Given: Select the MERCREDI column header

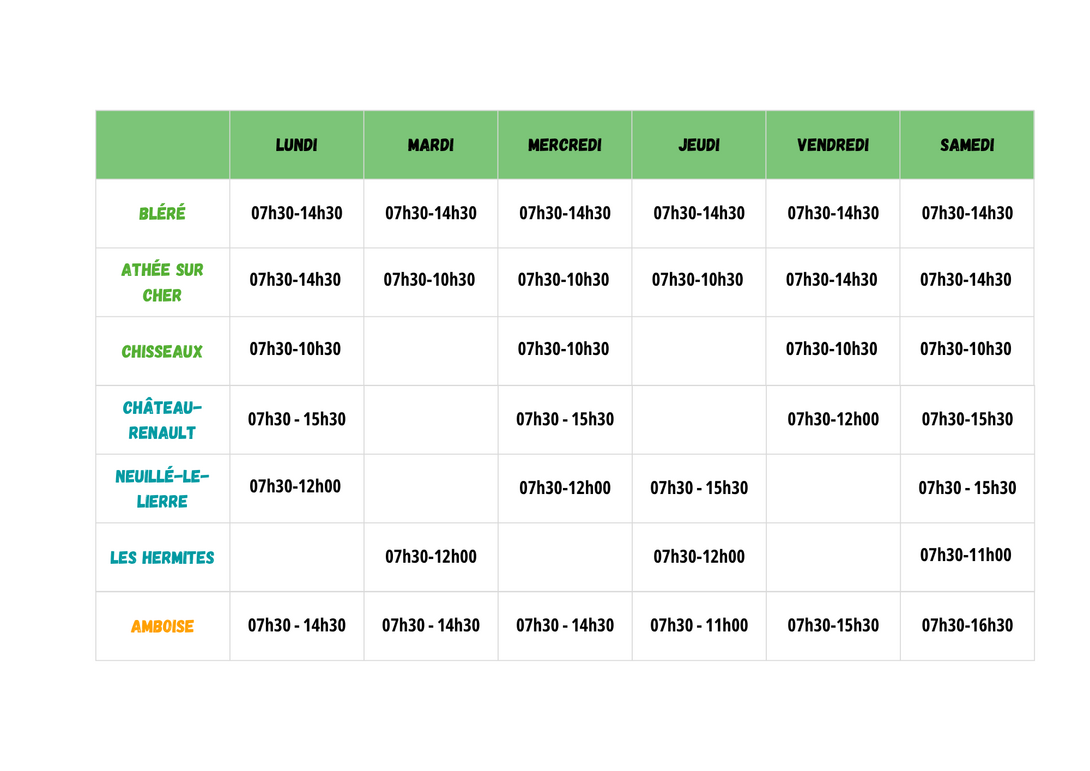Looking at the screenshot, I should tap(564, 145).
